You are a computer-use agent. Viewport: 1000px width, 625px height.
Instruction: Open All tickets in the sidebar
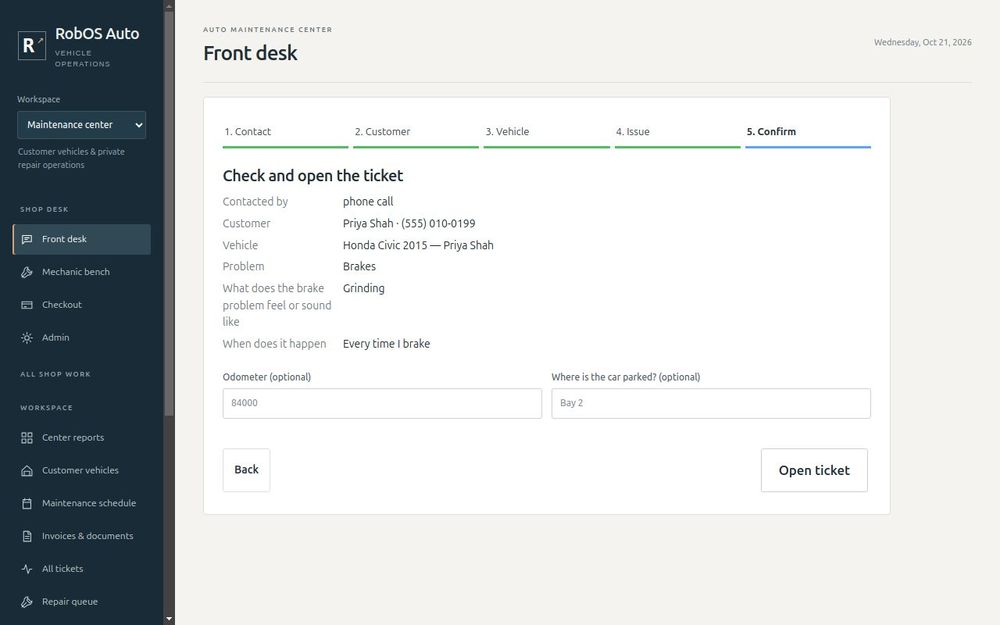(82, 569)
